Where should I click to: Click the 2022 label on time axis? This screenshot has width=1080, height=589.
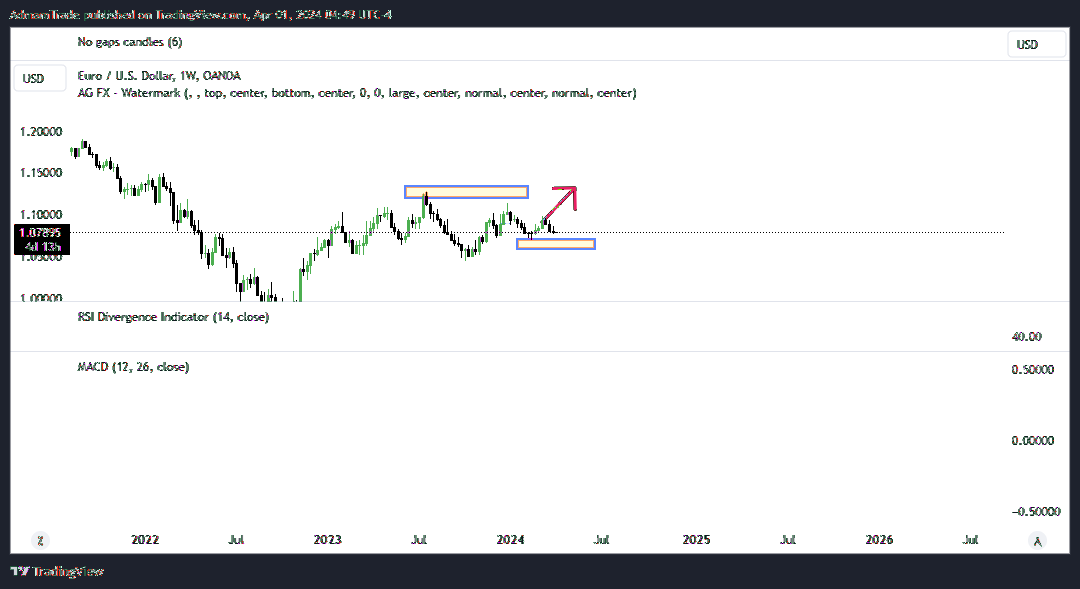[x=145, y=540]
